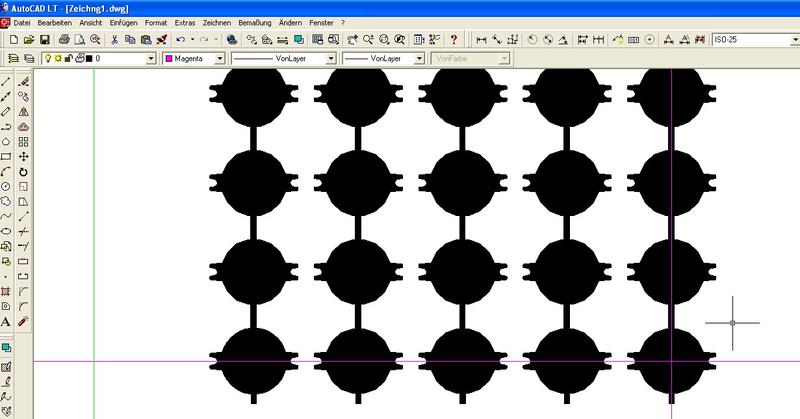The image size is (800, 419).
Task: Open the Zeichnen menu
Action: coord(217,23)
